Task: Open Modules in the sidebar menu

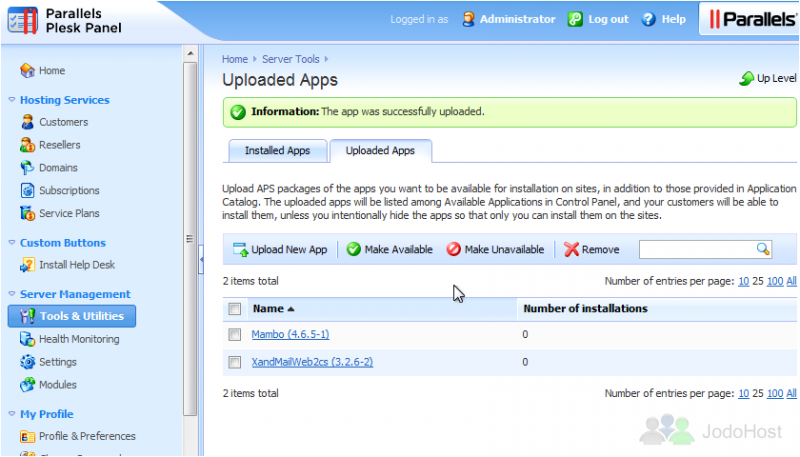Action: [x=58, y=385]
